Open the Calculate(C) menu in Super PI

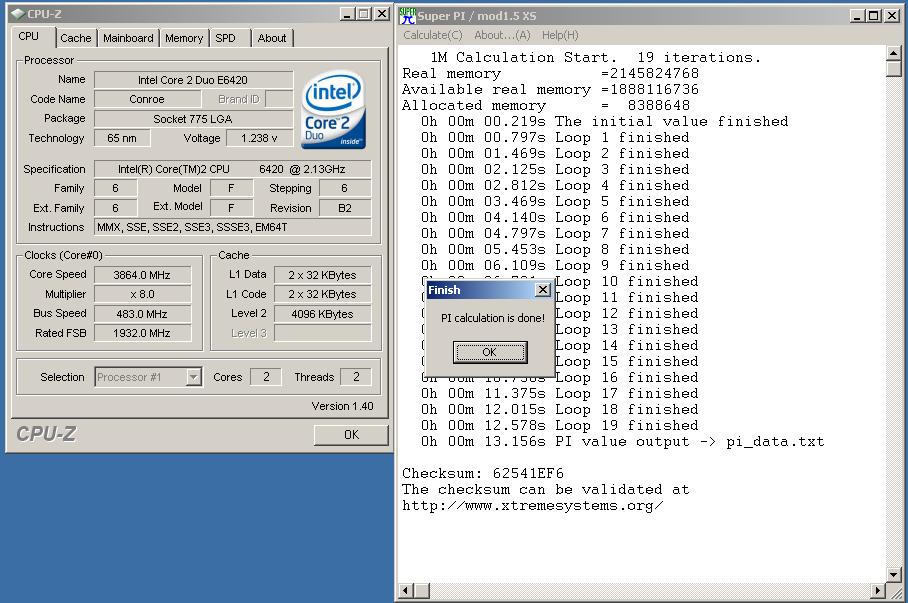pos(433,35)
